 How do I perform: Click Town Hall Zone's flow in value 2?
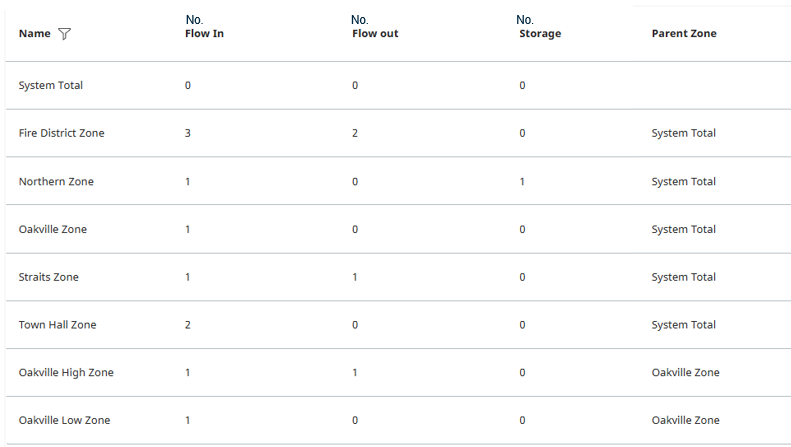pos(188,325)
